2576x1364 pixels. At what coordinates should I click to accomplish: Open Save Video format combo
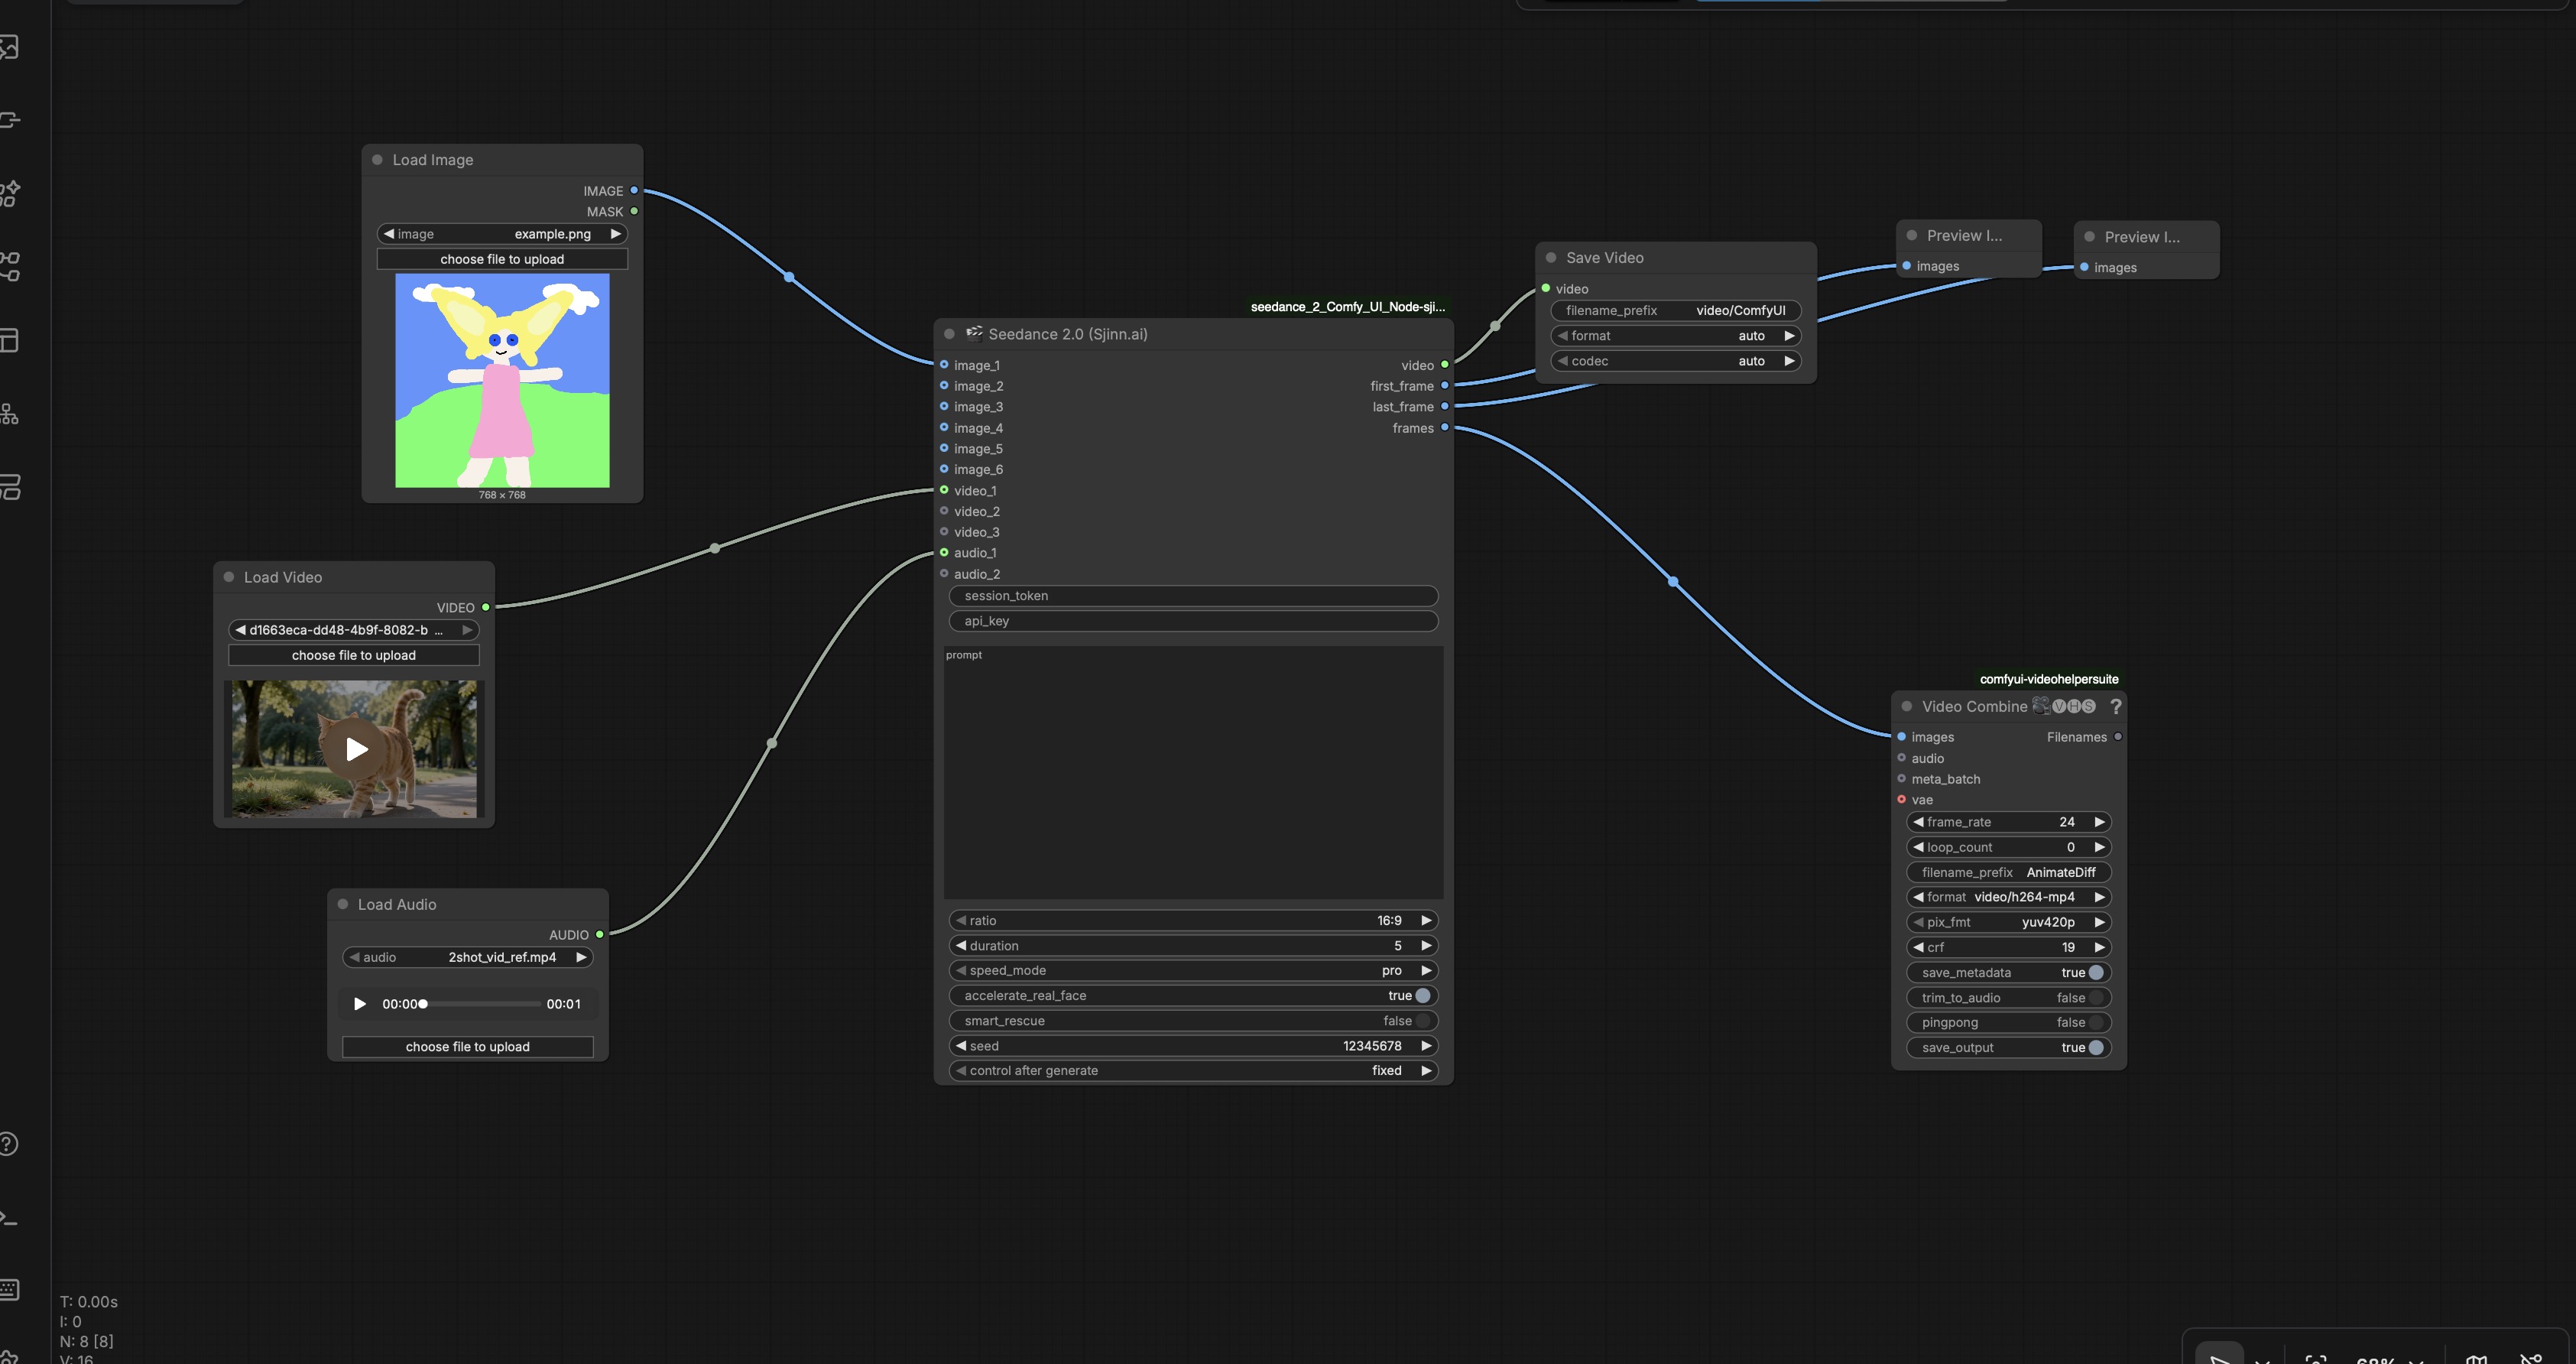click(1676, 336)
